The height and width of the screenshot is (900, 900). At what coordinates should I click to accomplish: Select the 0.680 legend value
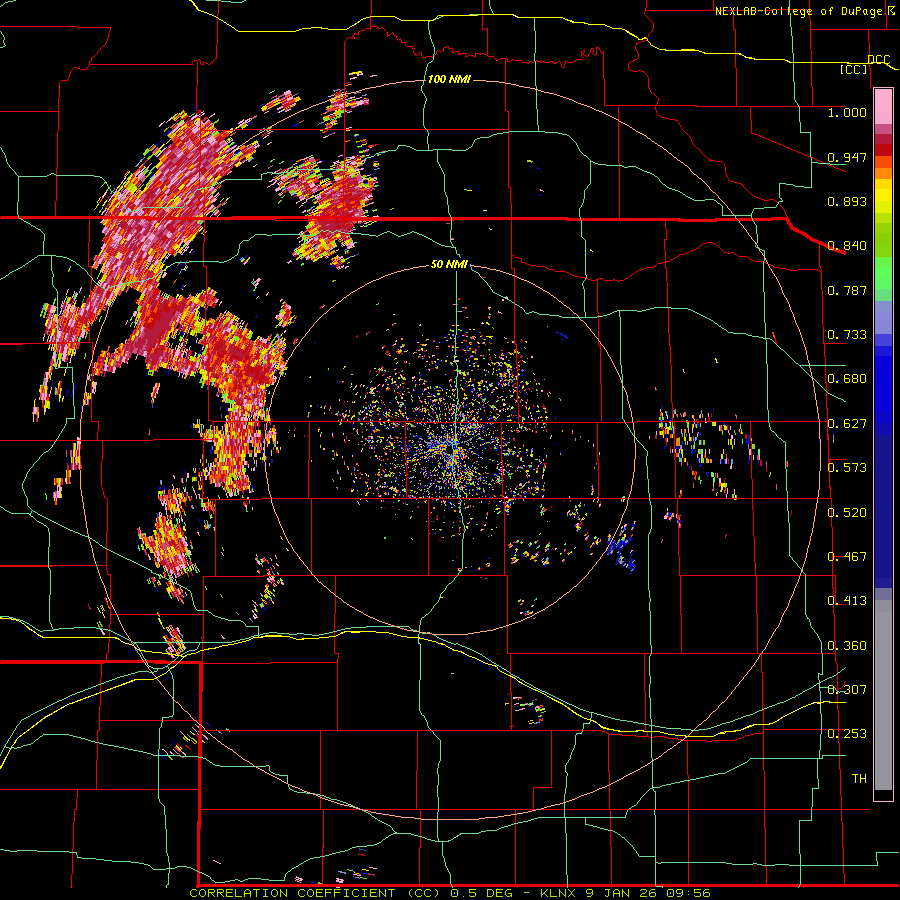tap(847, 379)
